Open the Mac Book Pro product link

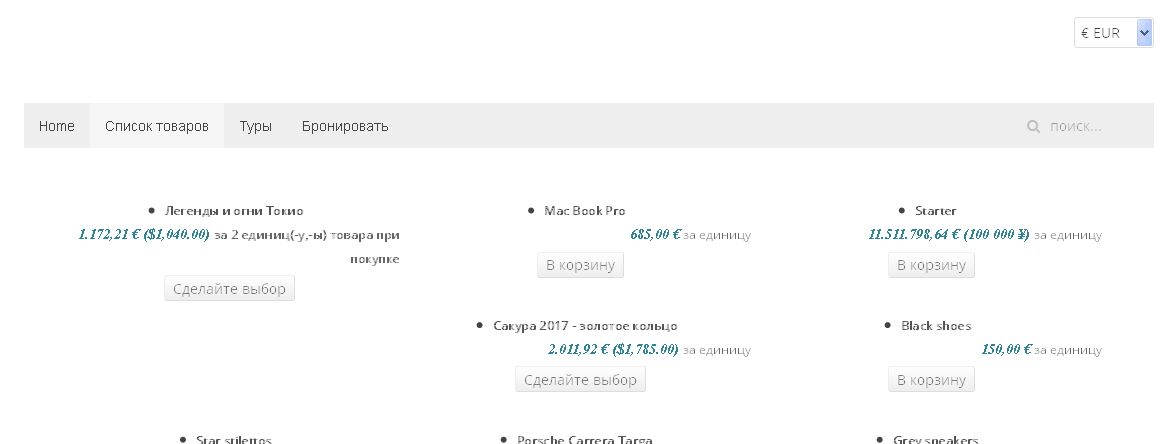[x=584, y=211]
